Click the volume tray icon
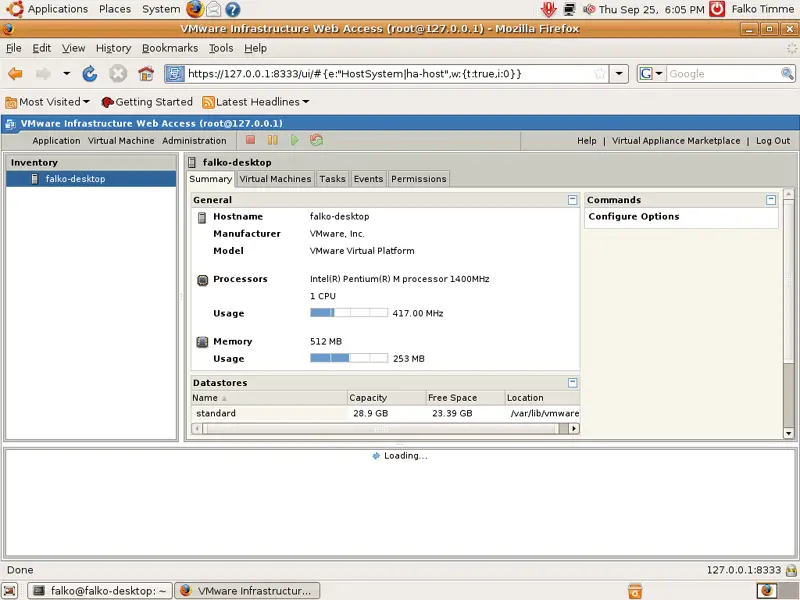 point(589,9)
